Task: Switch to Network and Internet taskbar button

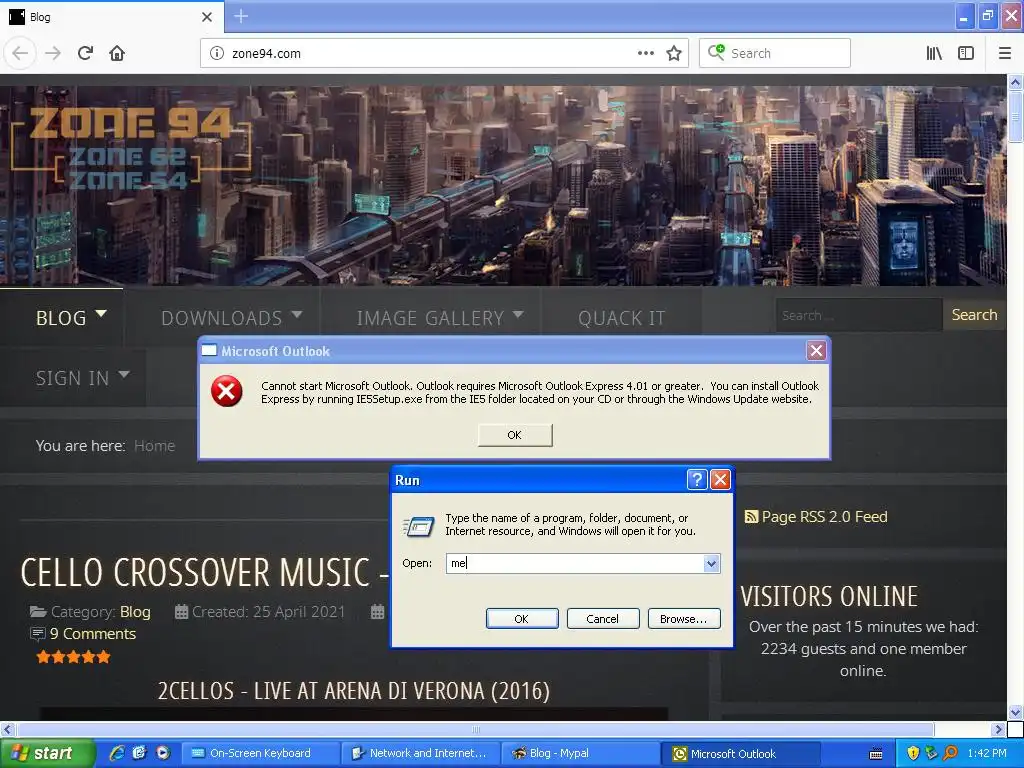Action: click(x=421, y=754)
